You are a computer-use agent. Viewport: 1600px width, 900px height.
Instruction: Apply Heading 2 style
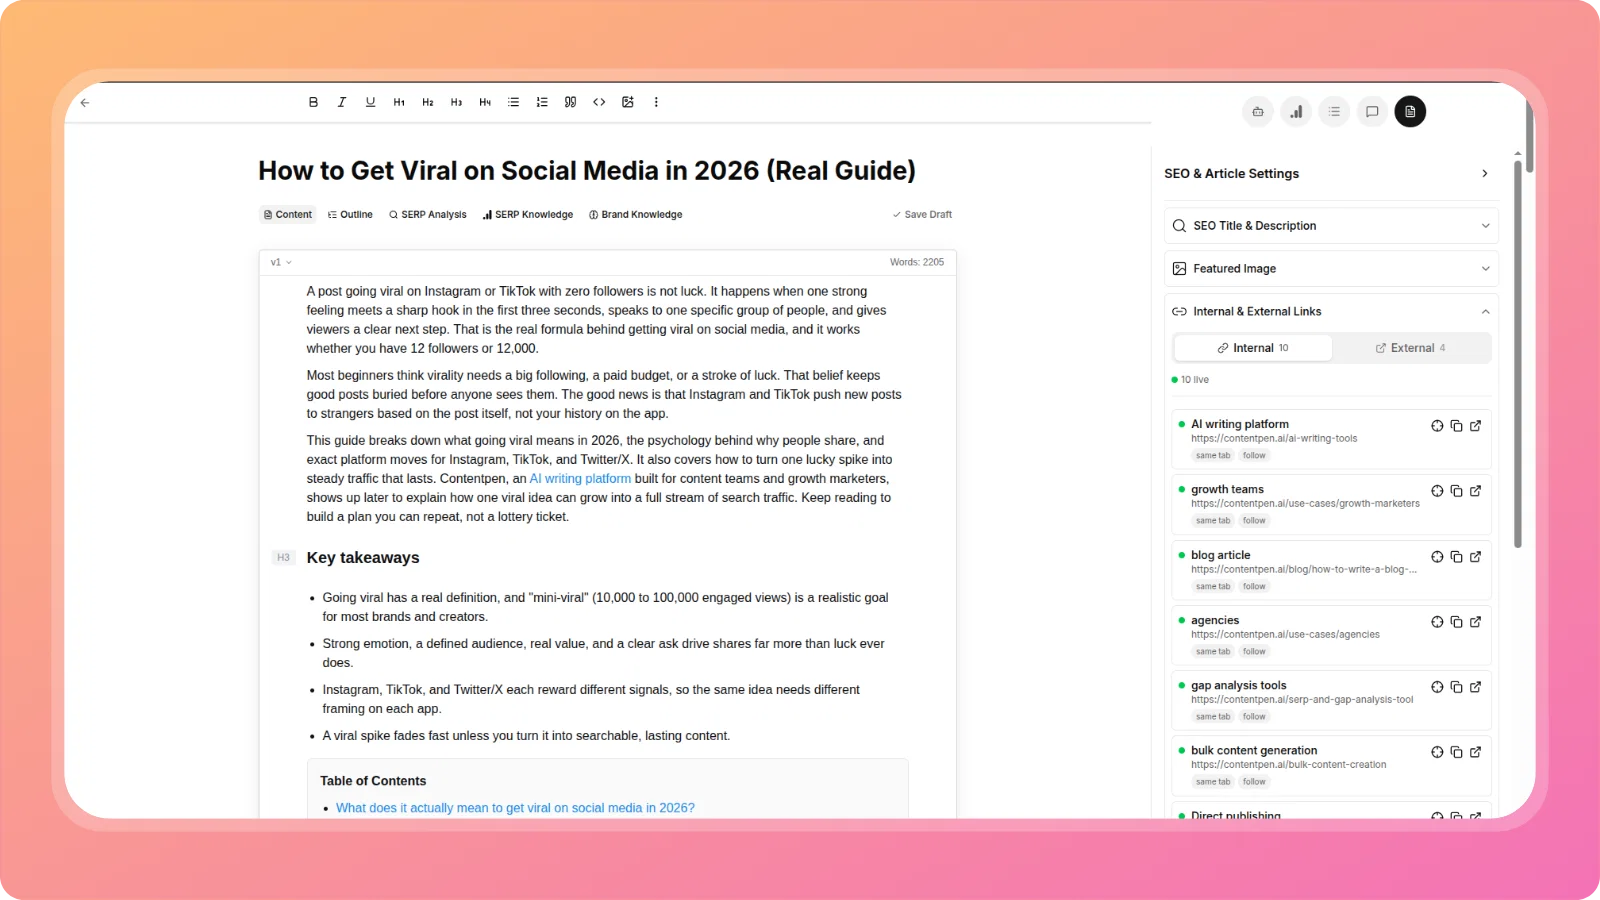point(428,102)
